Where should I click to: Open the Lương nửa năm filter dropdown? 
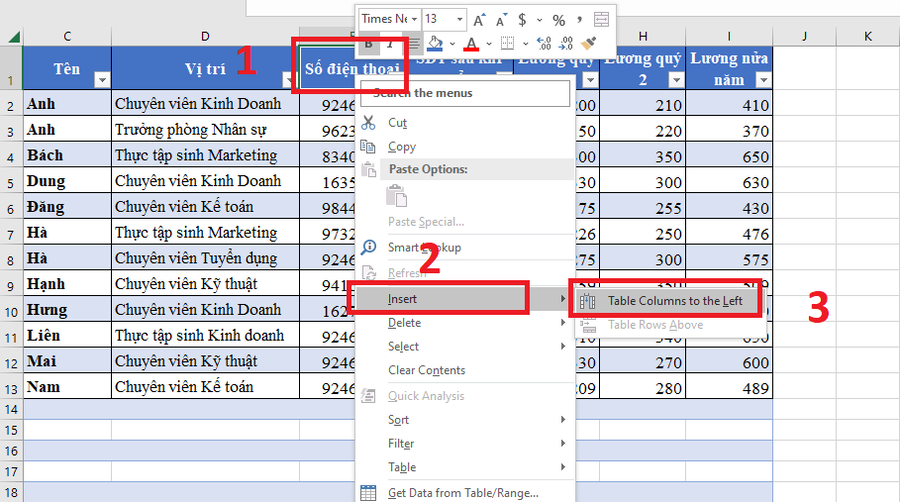763,80
